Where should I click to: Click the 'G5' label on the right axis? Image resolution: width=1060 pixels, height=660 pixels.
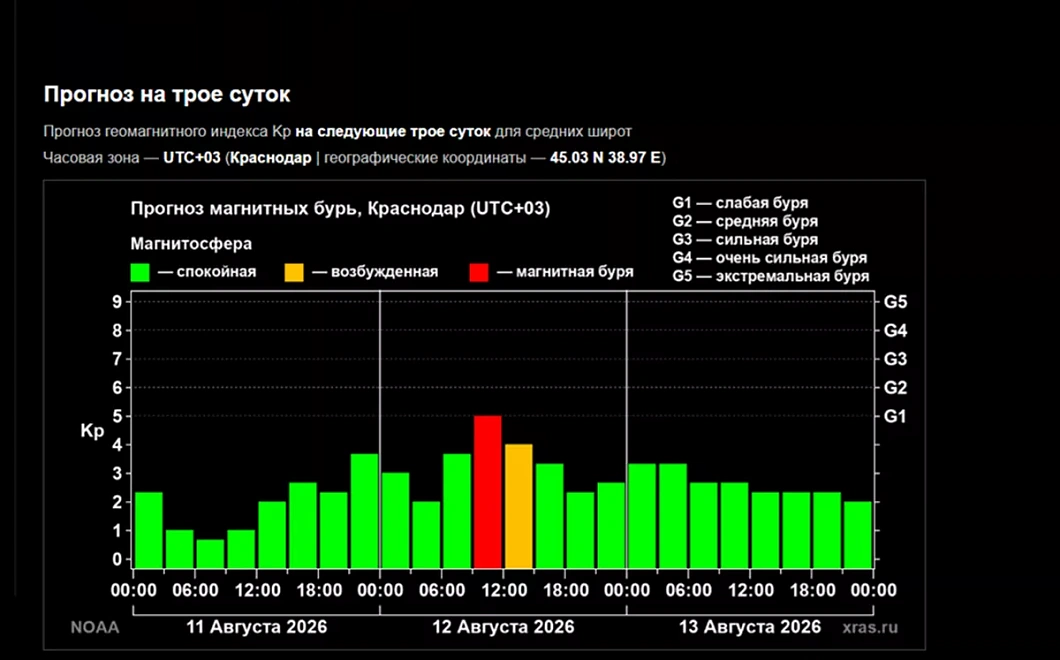[x=895, y=302]
